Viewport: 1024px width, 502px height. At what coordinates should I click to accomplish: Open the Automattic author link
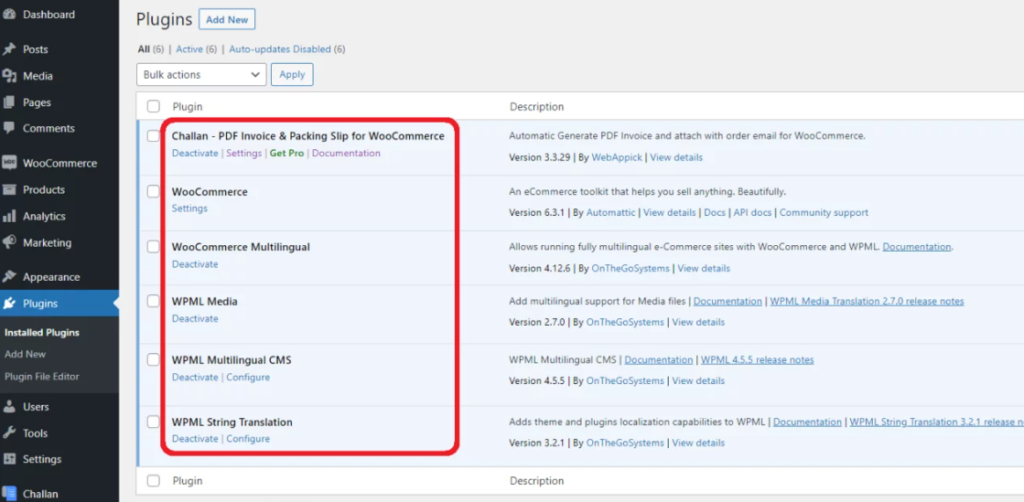click(611, 213)
